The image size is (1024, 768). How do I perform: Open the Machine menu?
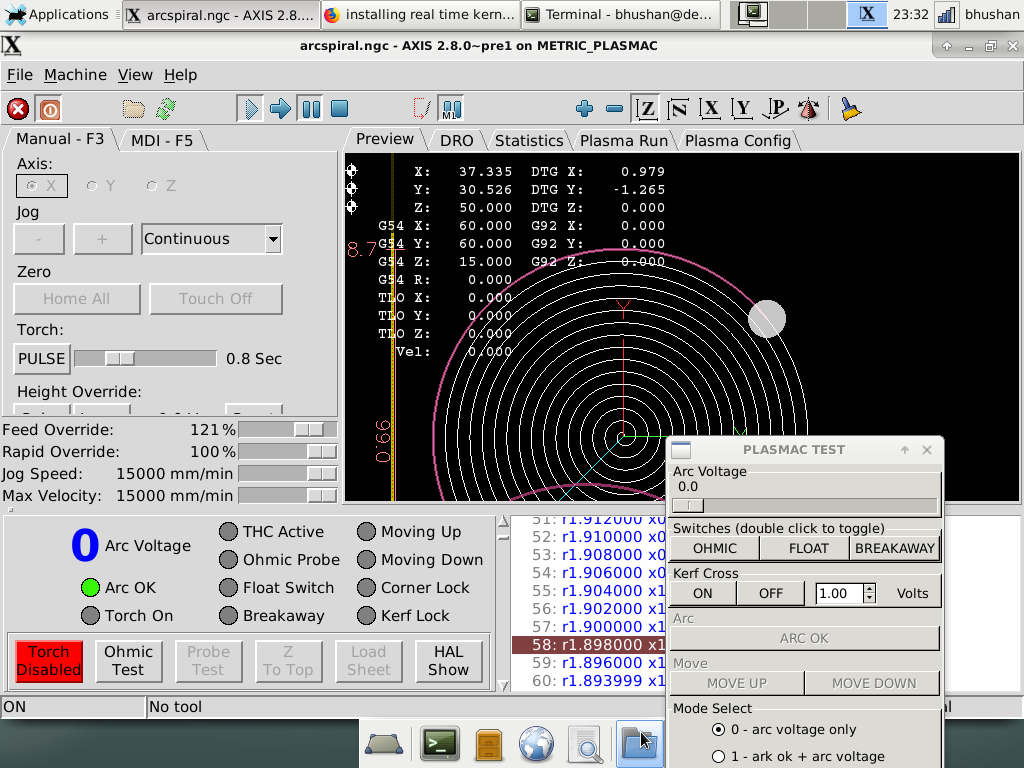pyautogui.click(x=75, y=75)
